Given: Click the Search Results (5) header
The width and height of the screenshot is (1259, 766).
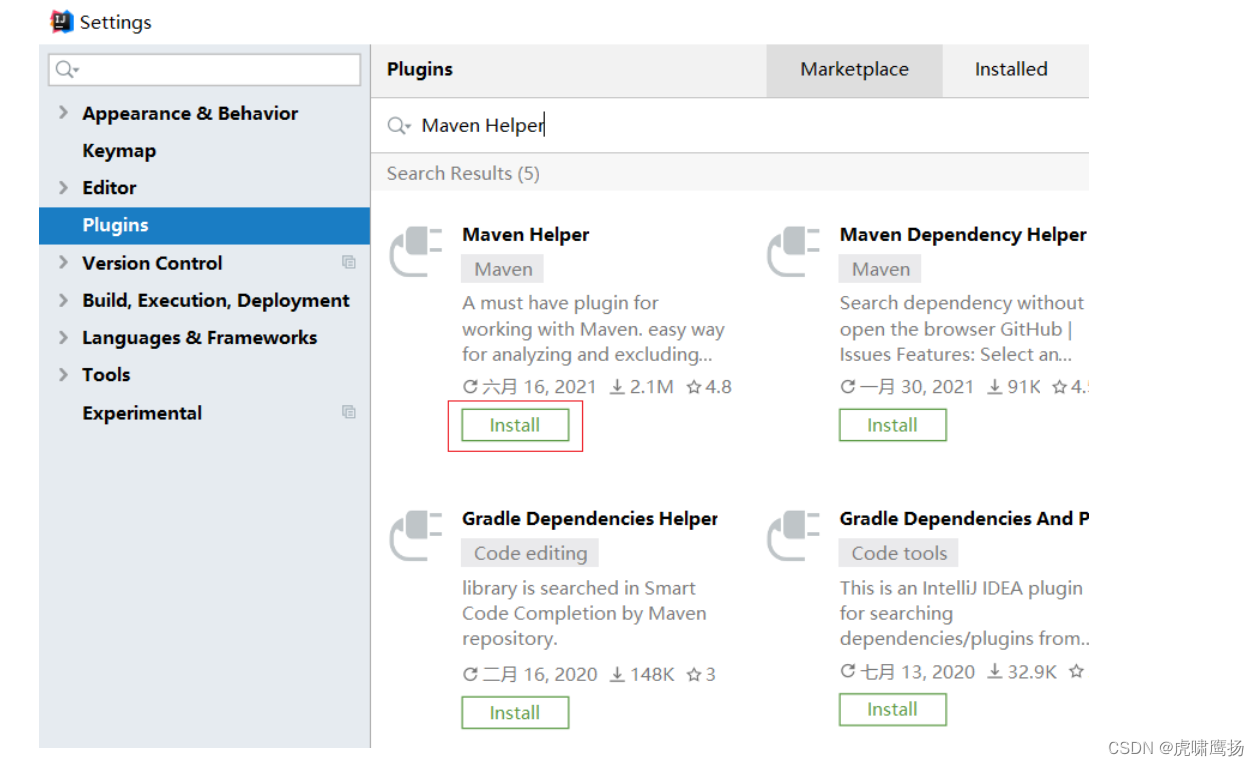Looking at the screenshot, I should (x=463, y=173).
